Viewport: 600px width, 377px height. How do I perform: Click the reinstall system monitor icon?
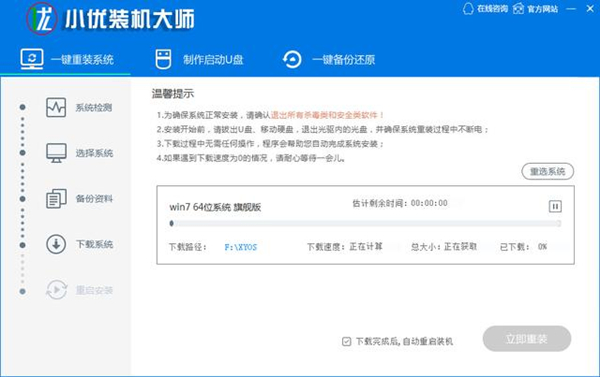point(32,59)
